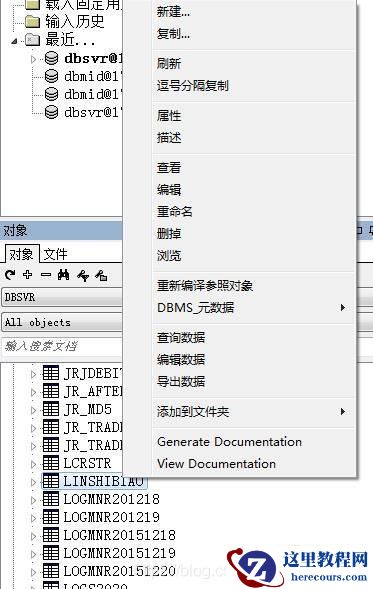The image size is (373, 589).
Task: Click table icon of LOGMNR20151219
Action: pos(51,553)
